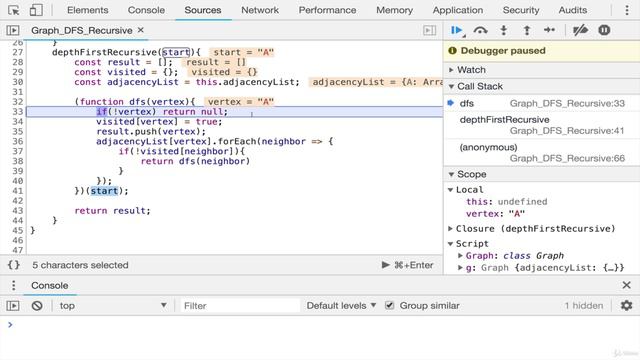The image size is (640, 360).
Task: Click 'return dfs(neighbor)' on line 38
Action: (195, 161)
